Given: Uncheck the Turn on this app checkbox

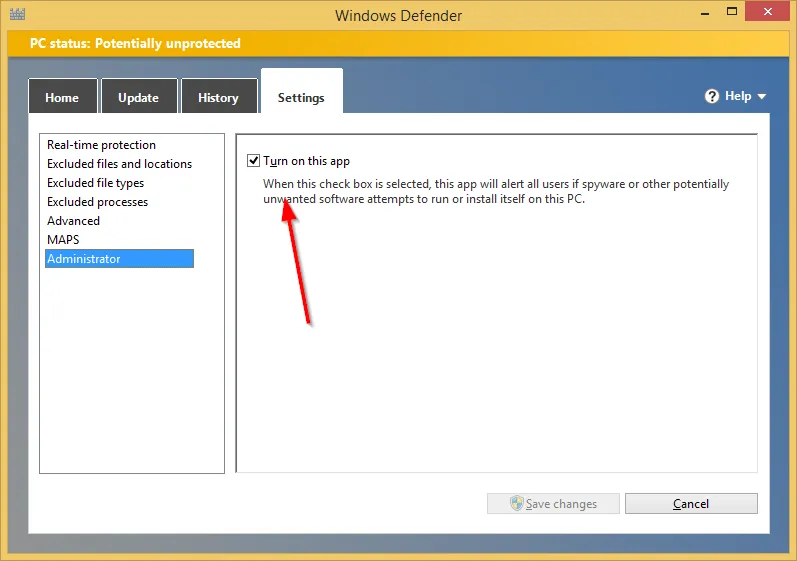Looking at the screenshot, I should pyautogui.click(x=254, y=161).
